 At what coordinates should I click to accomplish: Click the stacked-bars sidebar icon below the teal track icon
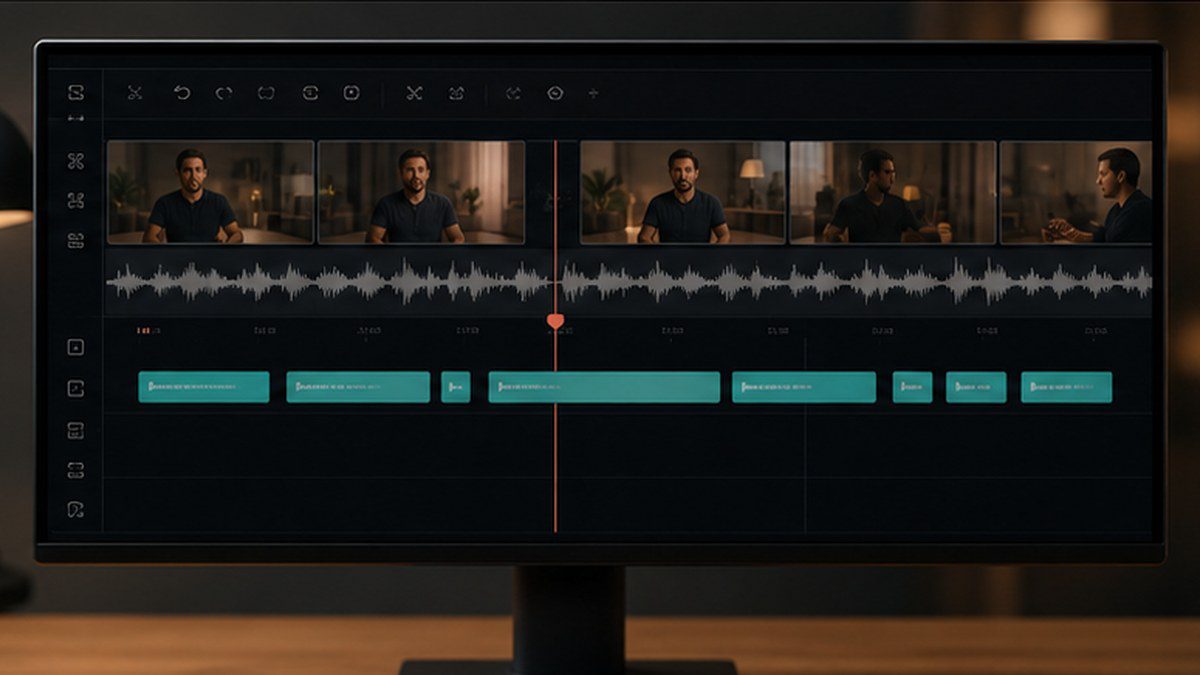pos(76,431)
